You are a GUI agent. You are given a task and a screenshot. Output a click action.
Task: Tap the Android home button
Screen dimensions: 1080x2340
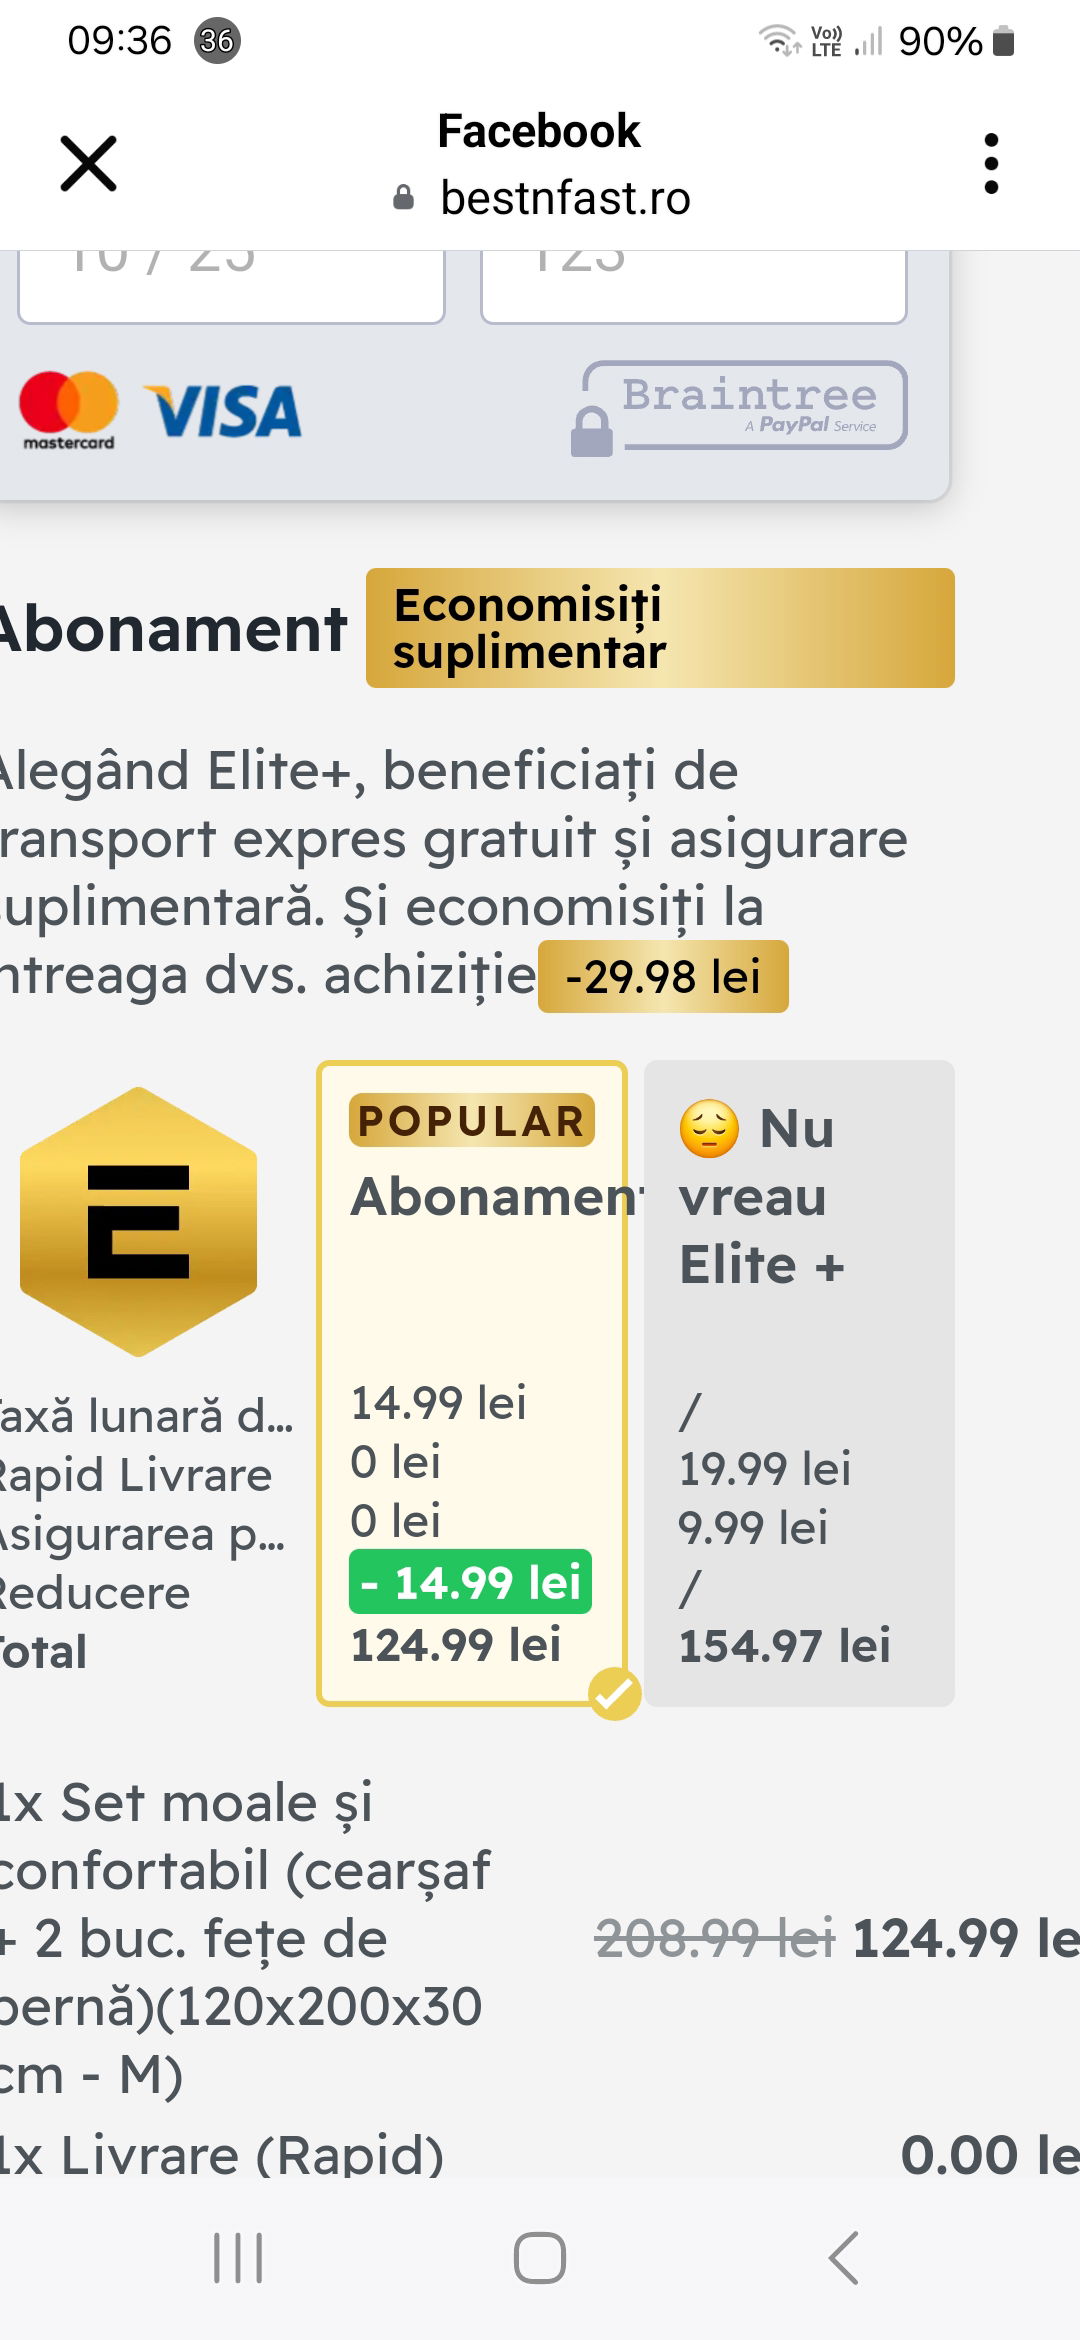pyautogui.click(x=540, y=2258)
